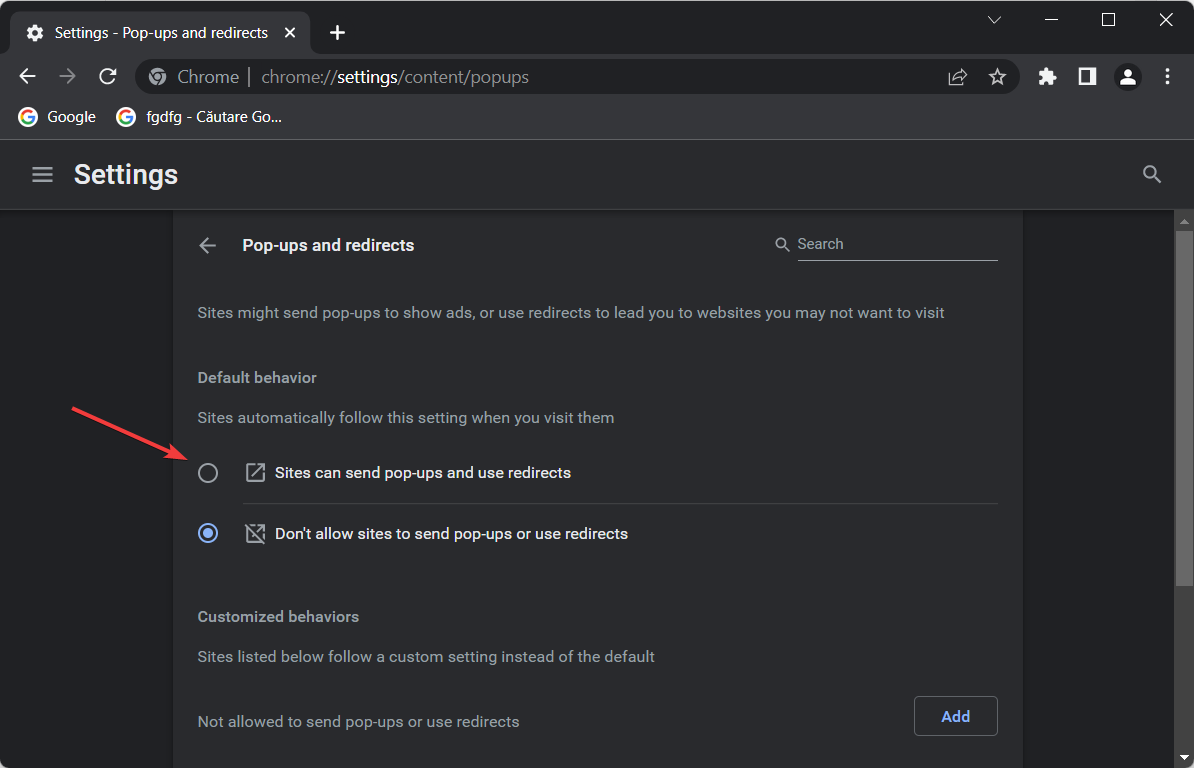Expand the tab search chevron
This screenshot has height=768, width=1194.
(994, 20)
